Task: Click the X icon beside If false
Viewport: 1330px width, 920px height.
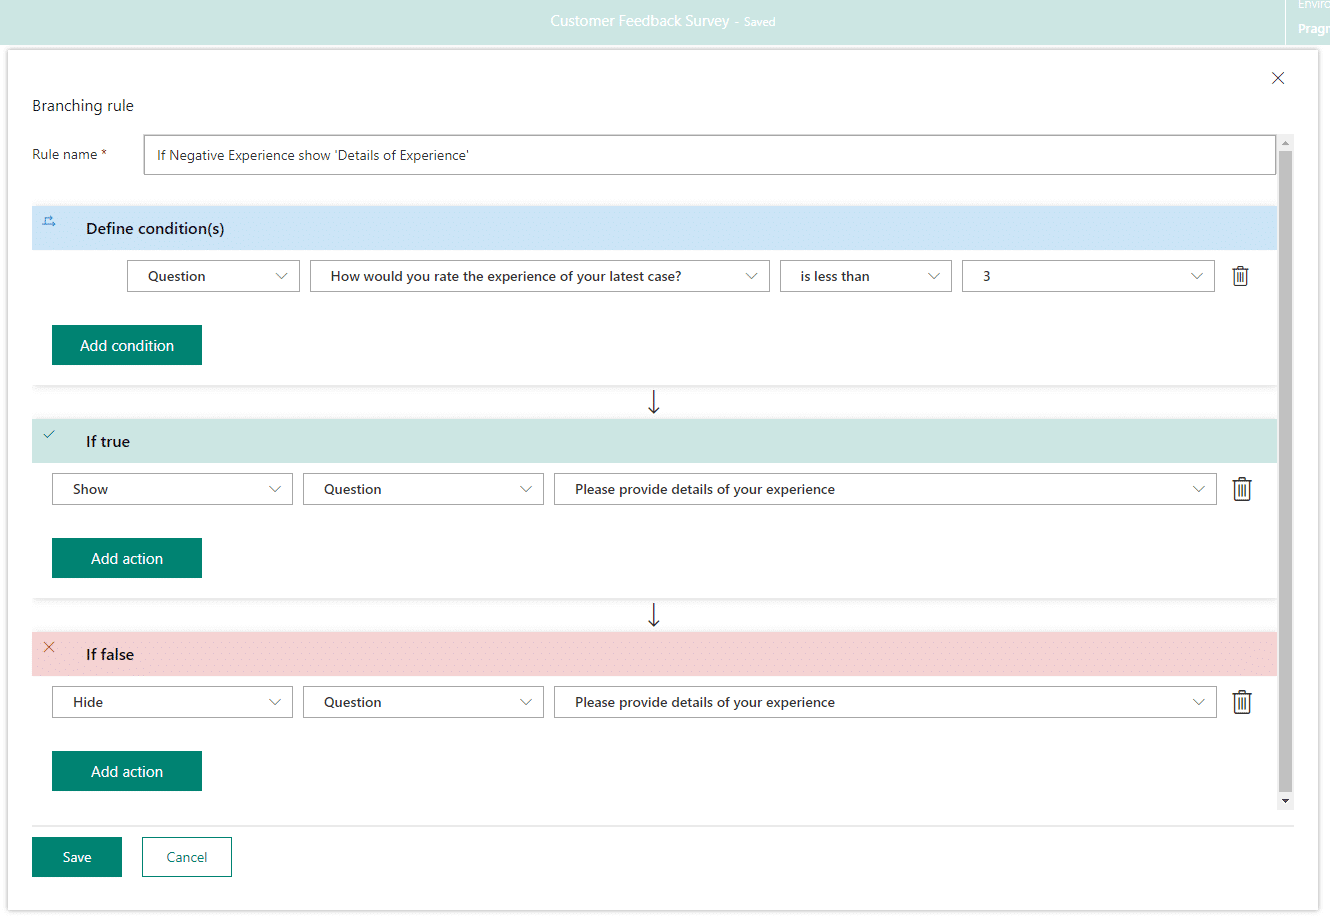Action: click(x=49, y=647)
